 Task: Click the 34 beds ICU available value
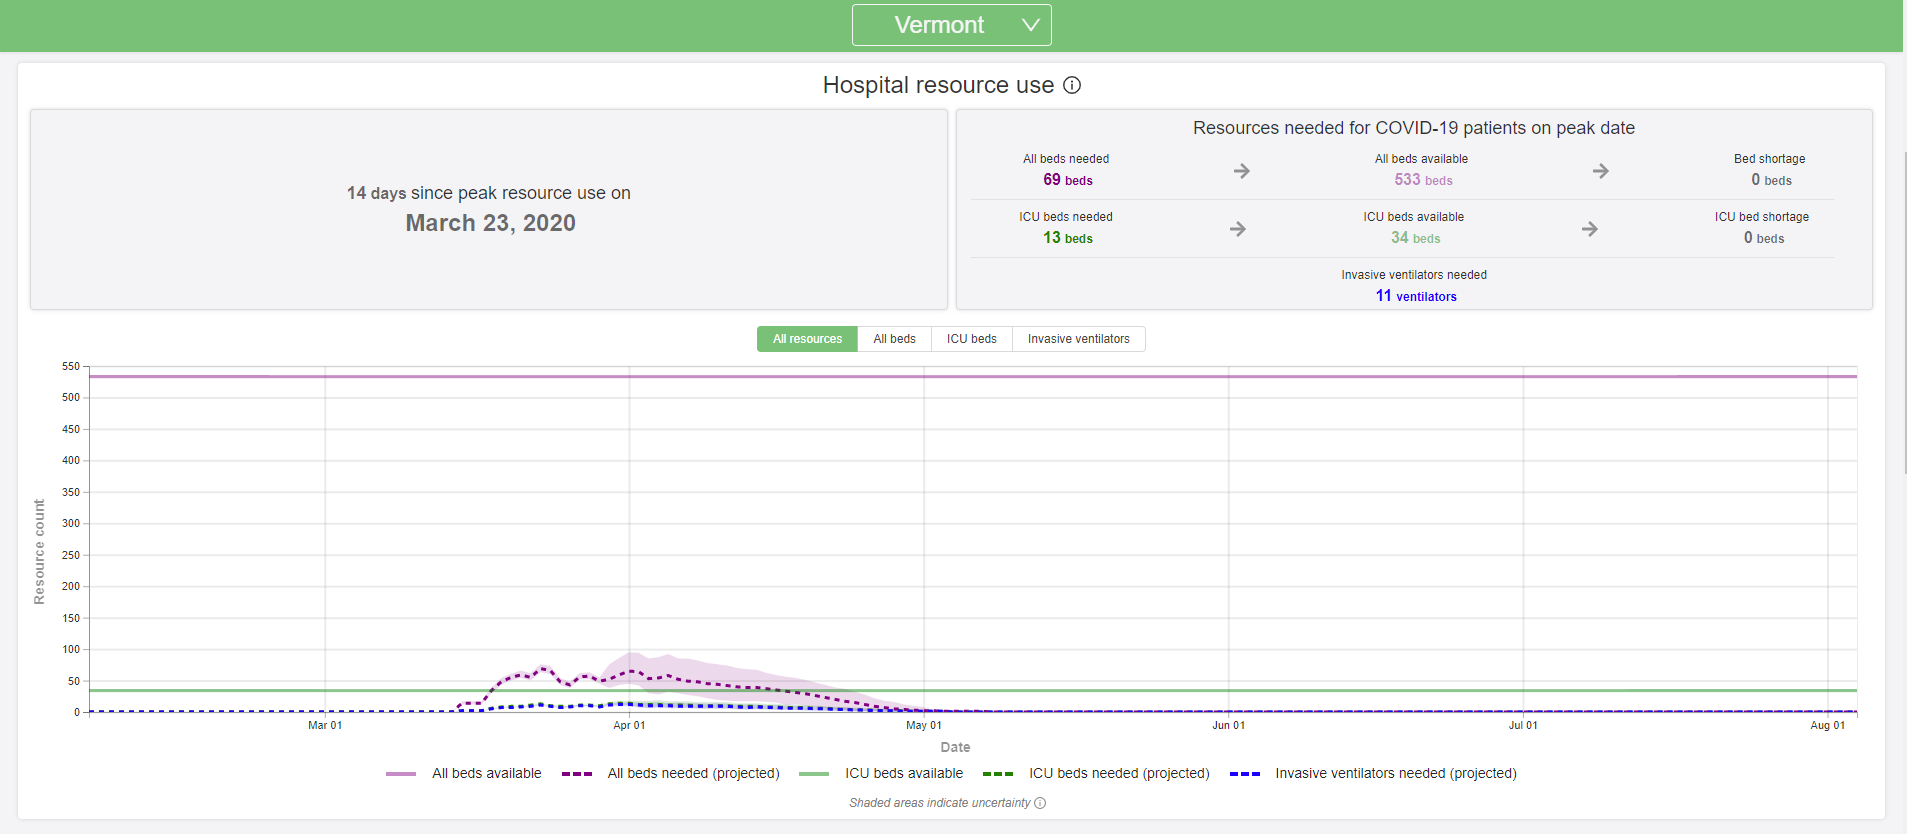pos(1415,238)
